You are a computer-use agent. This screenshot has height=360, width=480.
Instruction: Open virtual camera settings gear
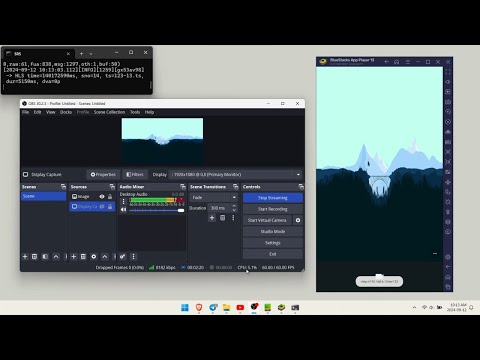[298, 220]
